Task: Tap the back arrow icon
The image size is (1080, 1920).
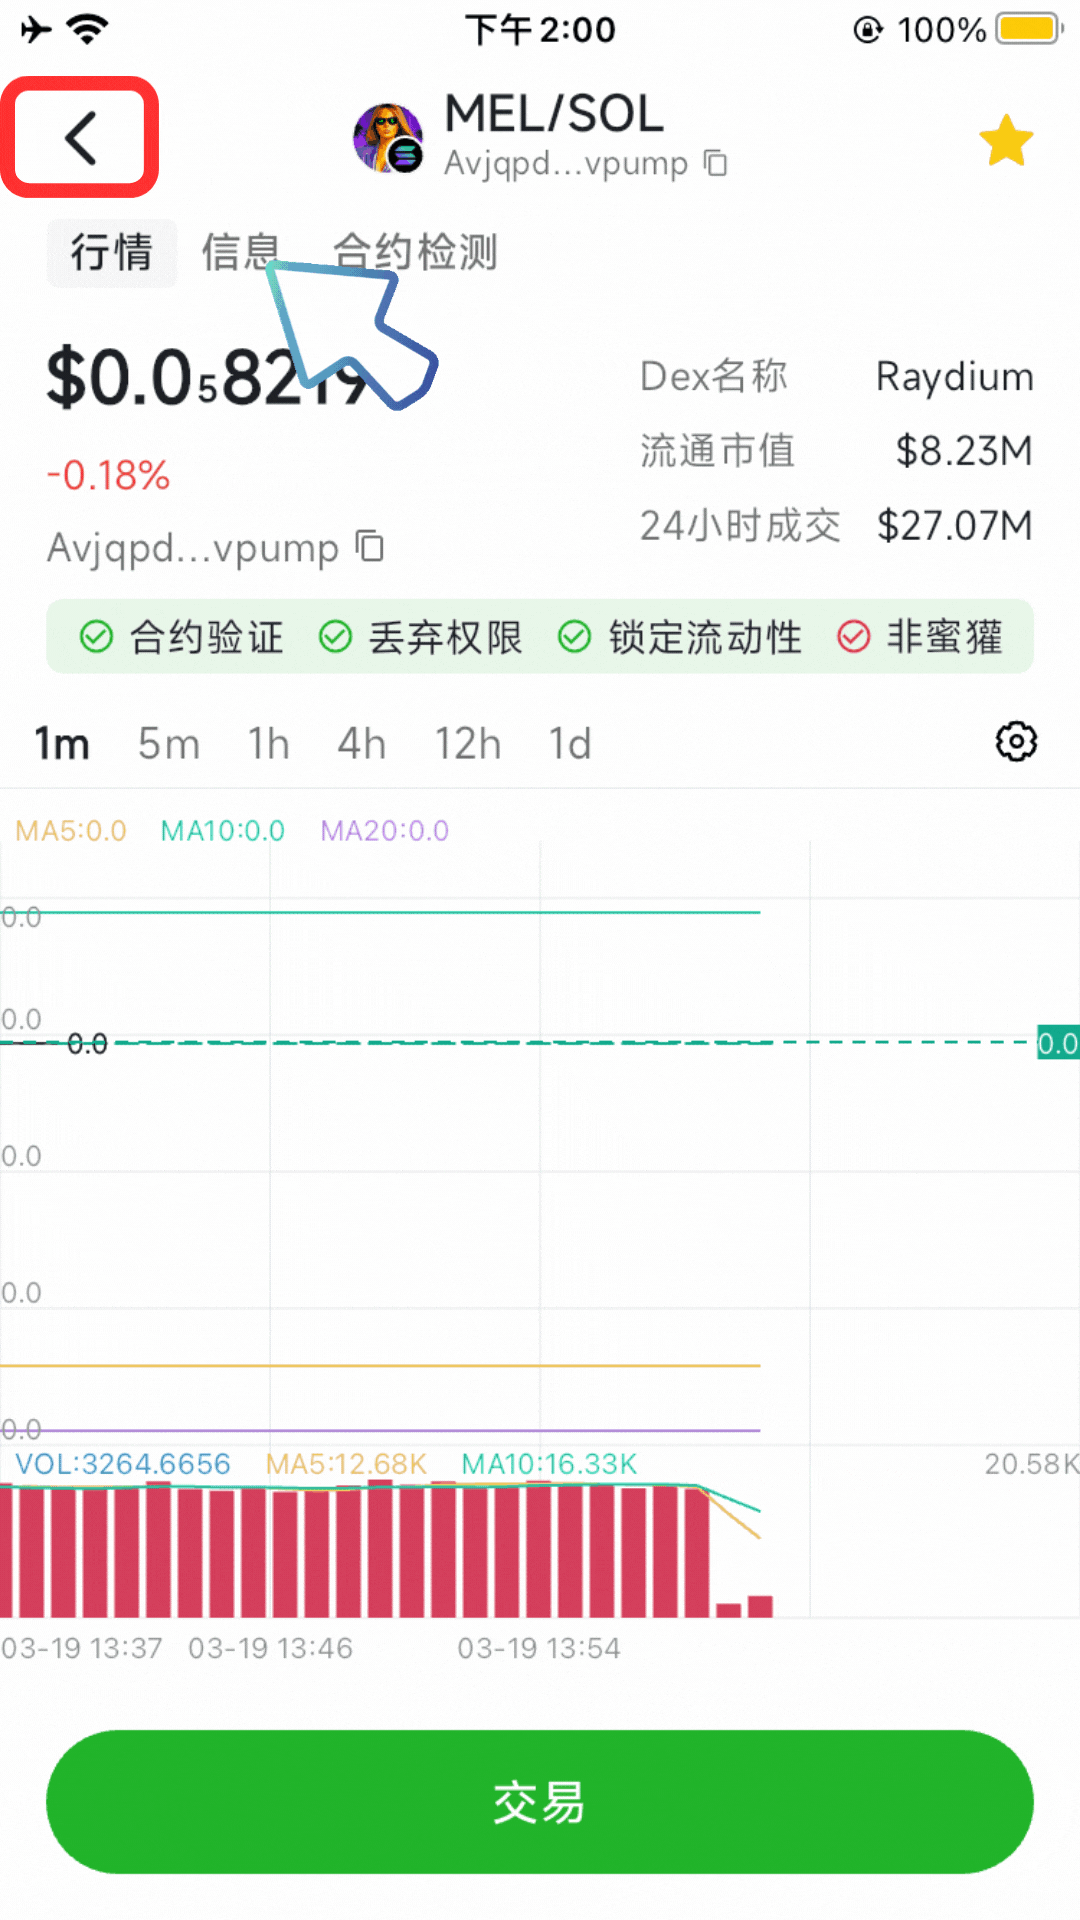Action: pyautogui.click(x=80, y=137)
